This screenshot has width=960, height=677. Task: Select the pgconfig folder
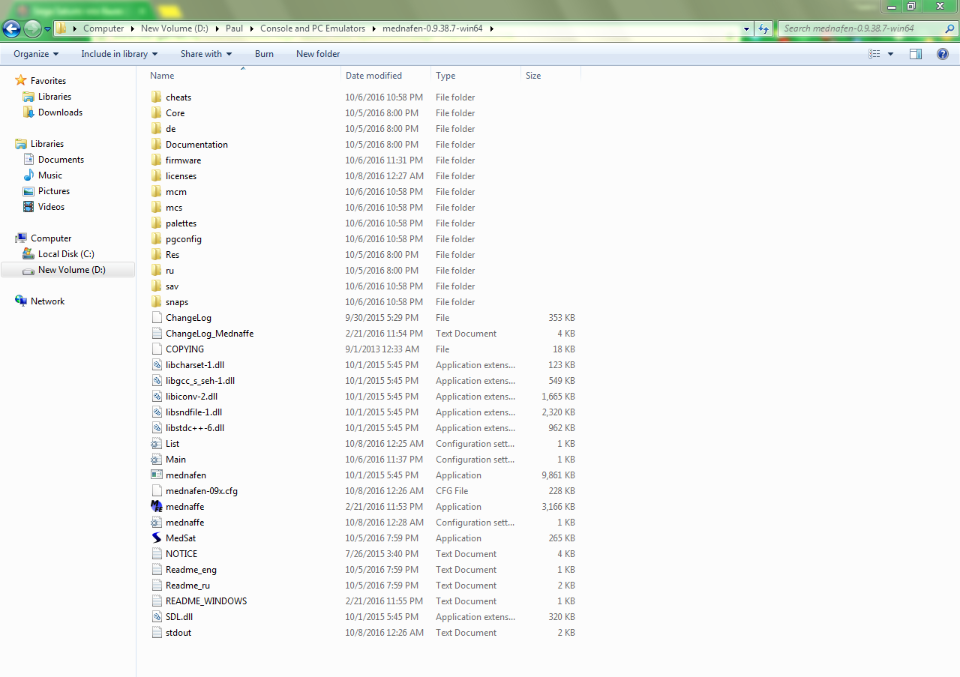183,239
